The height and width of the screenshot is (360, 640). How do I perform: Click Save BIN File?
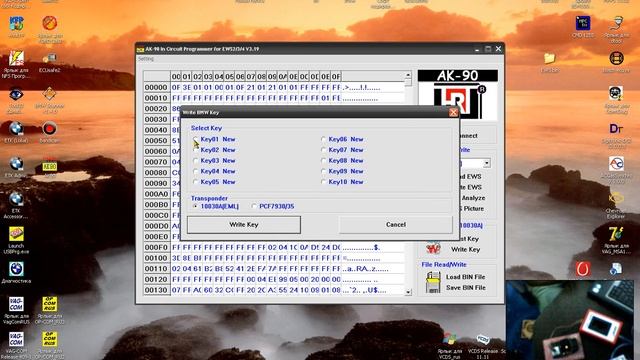[x=466, y=288]
